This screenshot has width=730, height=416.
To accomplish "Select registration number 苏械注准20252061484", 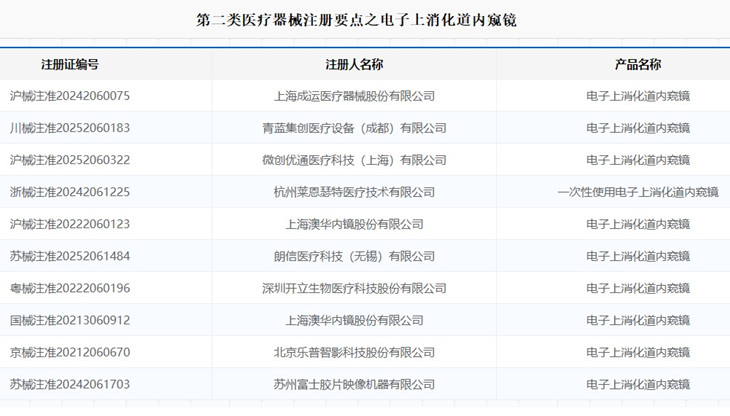I will 70,256.
